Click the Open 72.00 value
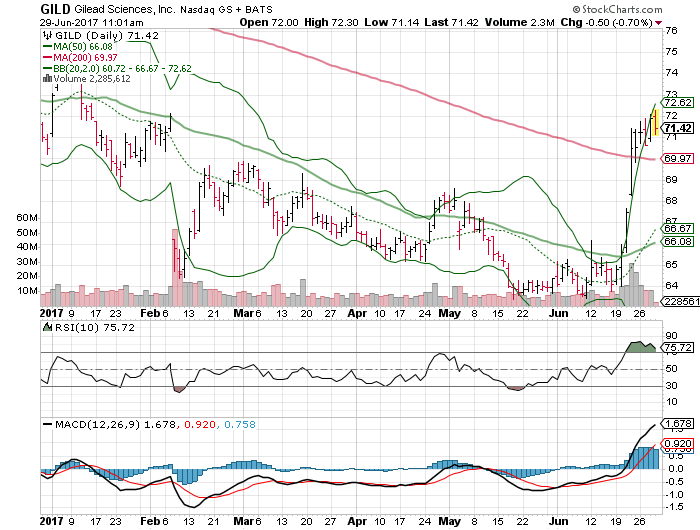The height and width of the screenshot is (530, 700). (269, 22)
